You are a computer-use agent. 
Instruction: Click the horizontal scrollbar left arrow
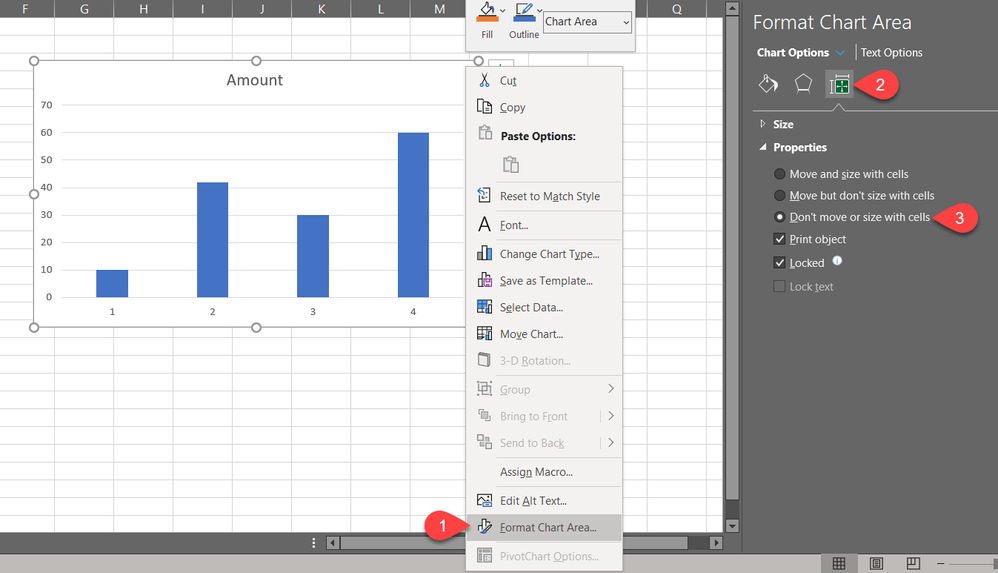332,543
